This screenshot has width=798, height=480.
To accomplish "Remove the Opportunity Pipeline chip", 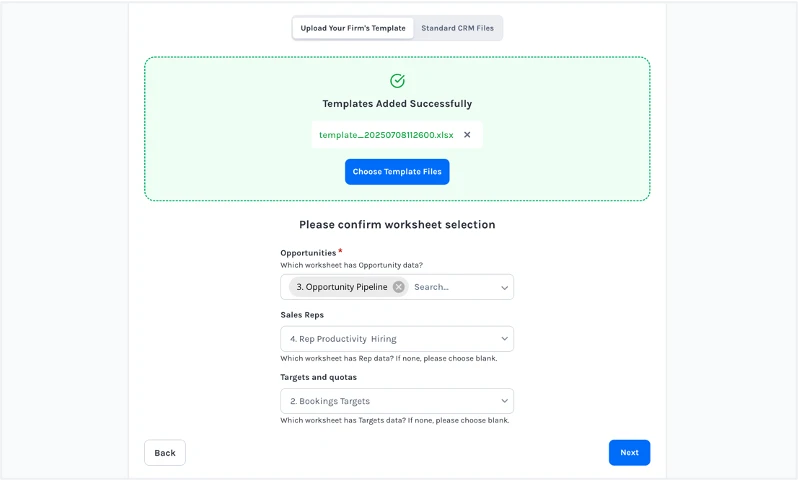I will (x=398, y=287).
